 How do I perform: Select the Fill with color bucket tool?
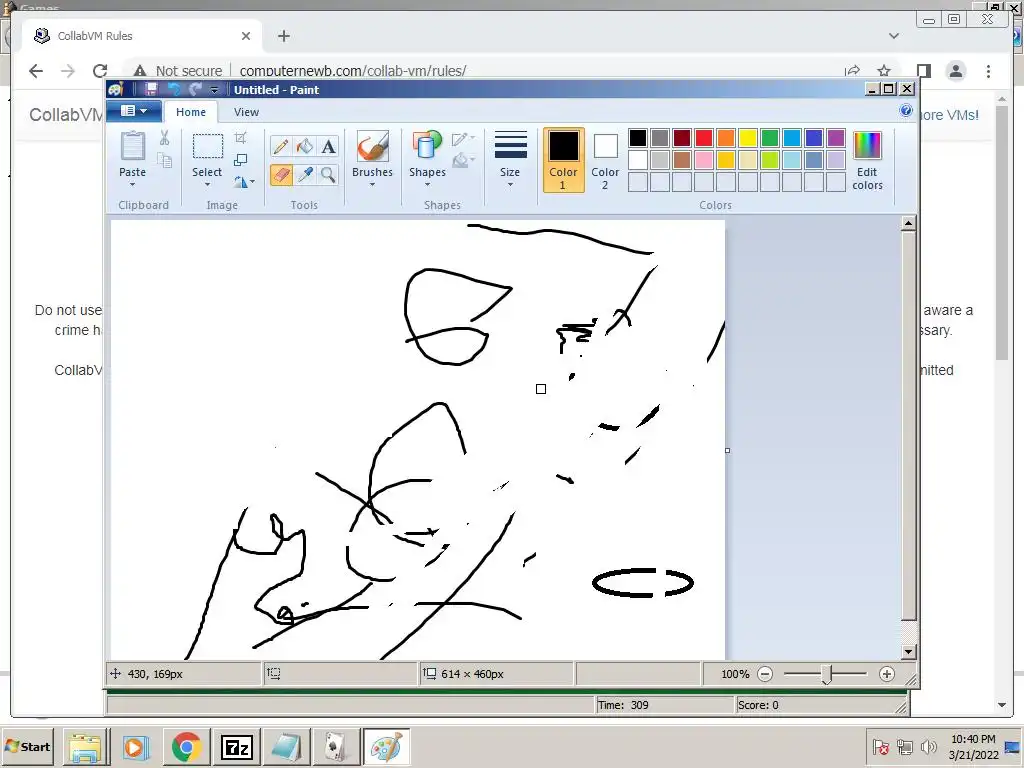(x=304, y=146)
